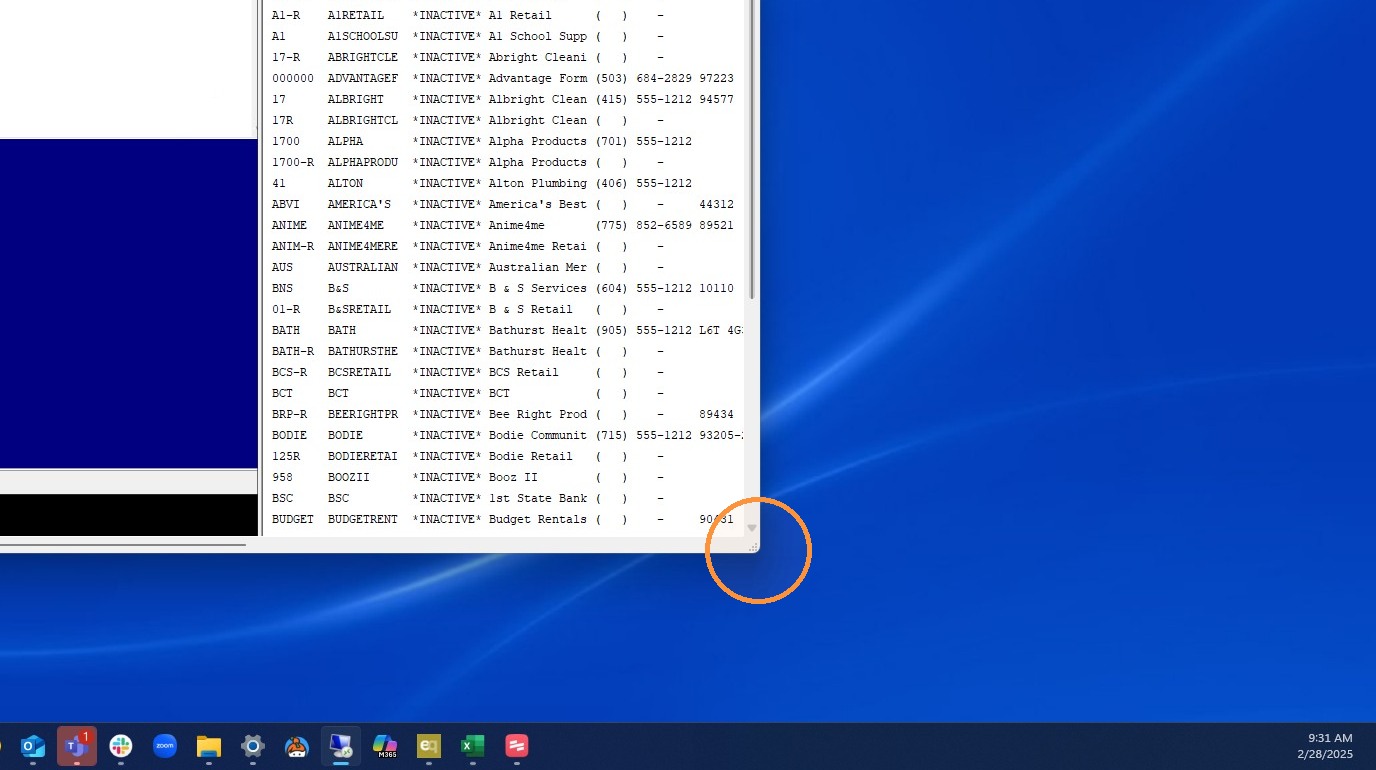Show calendar via the 9:31 AM clock
The height and width of the screenshot is (770, 1376).
(1325, 746)
